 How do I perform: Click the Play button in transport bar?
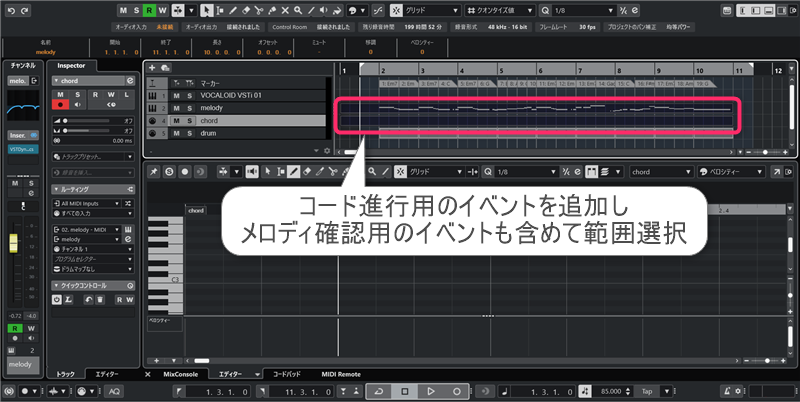[x=431, y=391]
